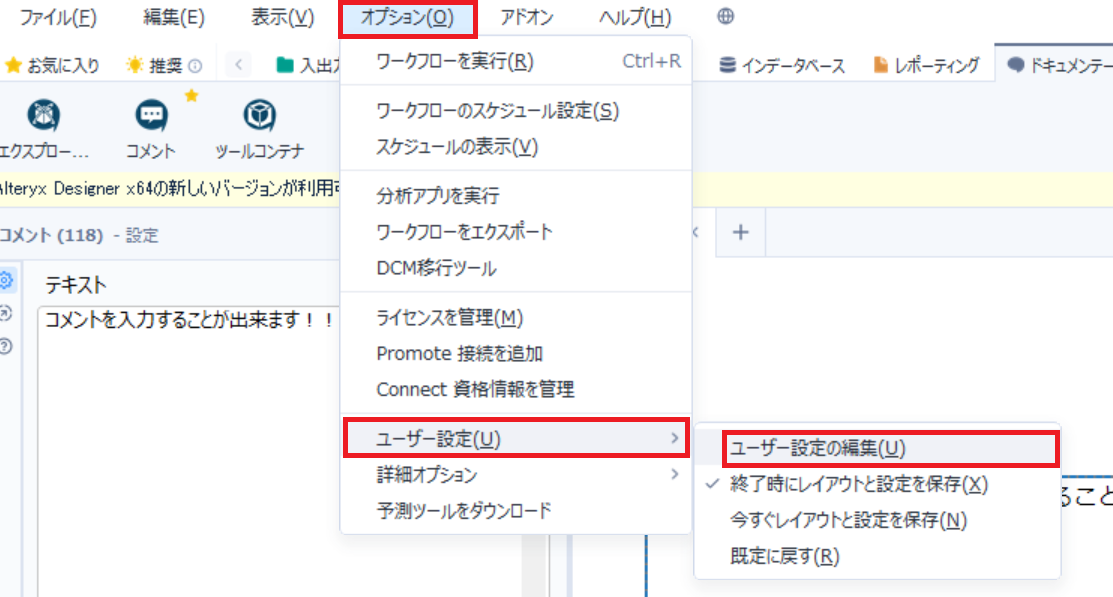Viewport: 1113px width, 597px height.
Task: Open the navigation side icon below the gear
Action: [6, 313]
